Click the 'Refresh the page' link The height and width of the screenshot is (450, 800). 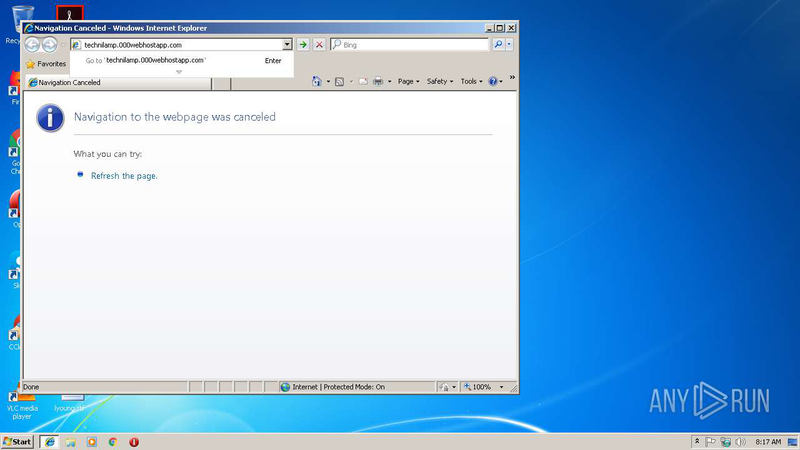pyautogui.click(x=124, y=176)
